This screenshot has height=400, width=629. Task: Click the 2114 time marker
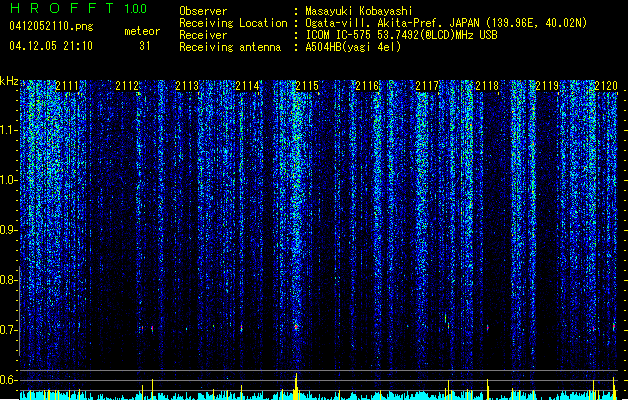point(247,86)
